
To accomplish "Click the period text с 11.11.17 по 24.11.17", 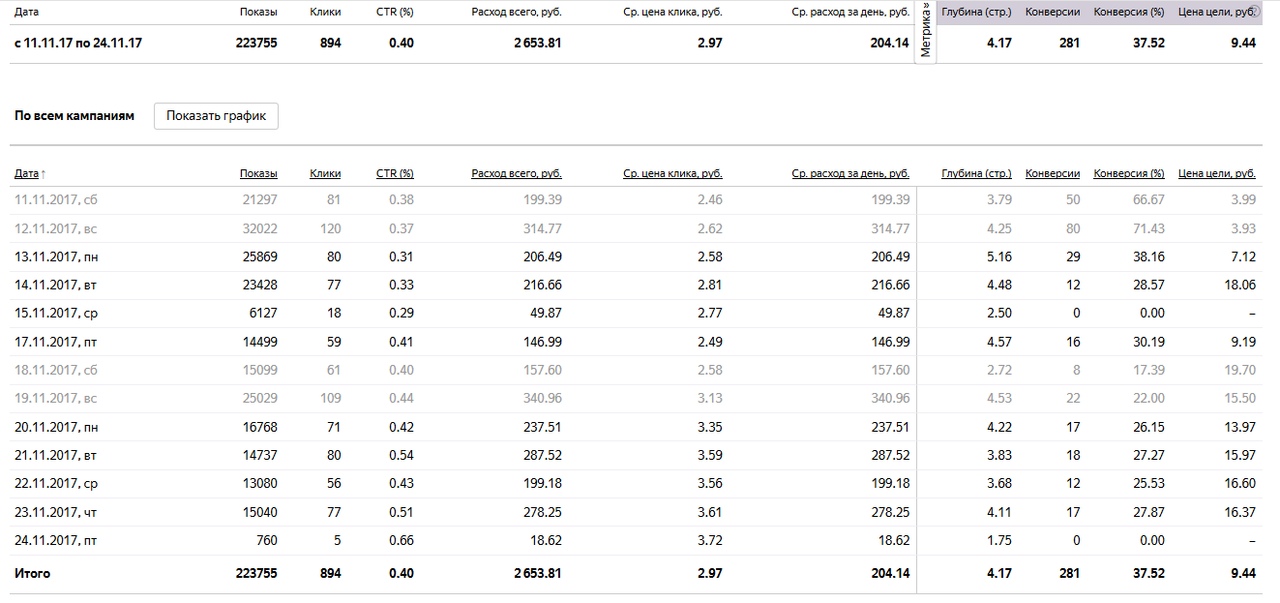I will point(78,43).
